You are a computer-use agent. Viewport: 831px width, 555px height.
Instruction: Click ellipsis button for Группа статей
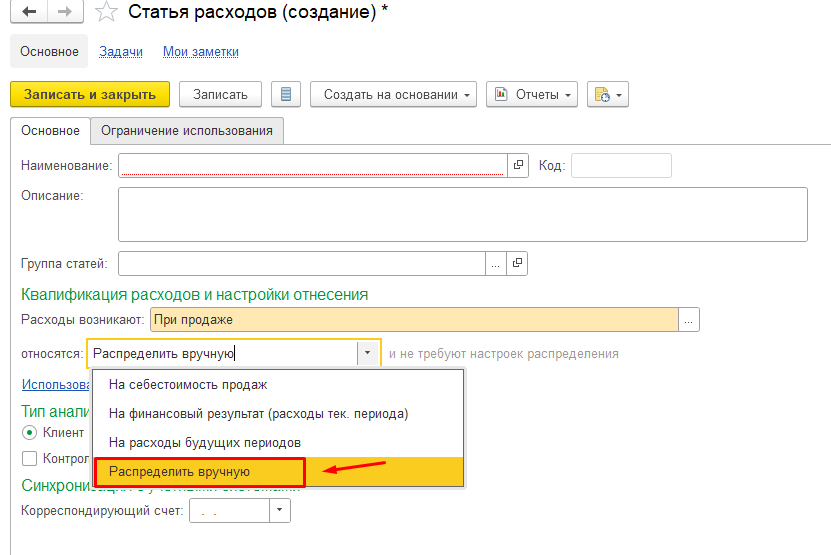pyautogui.click(x=496, y=263)
